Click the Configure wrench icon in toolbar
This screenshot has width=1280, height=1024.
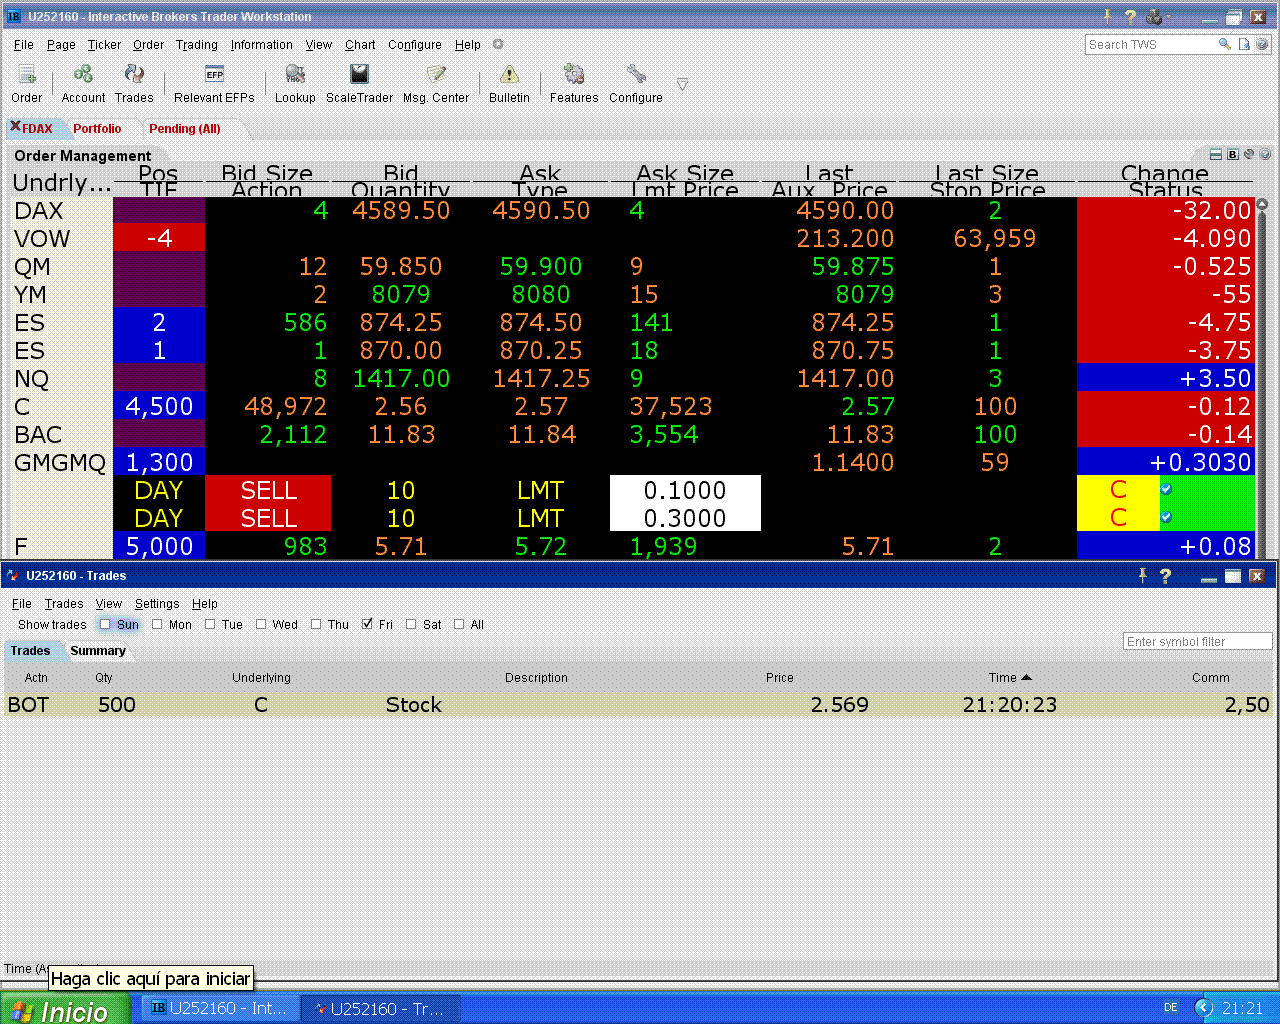[636, 75]
